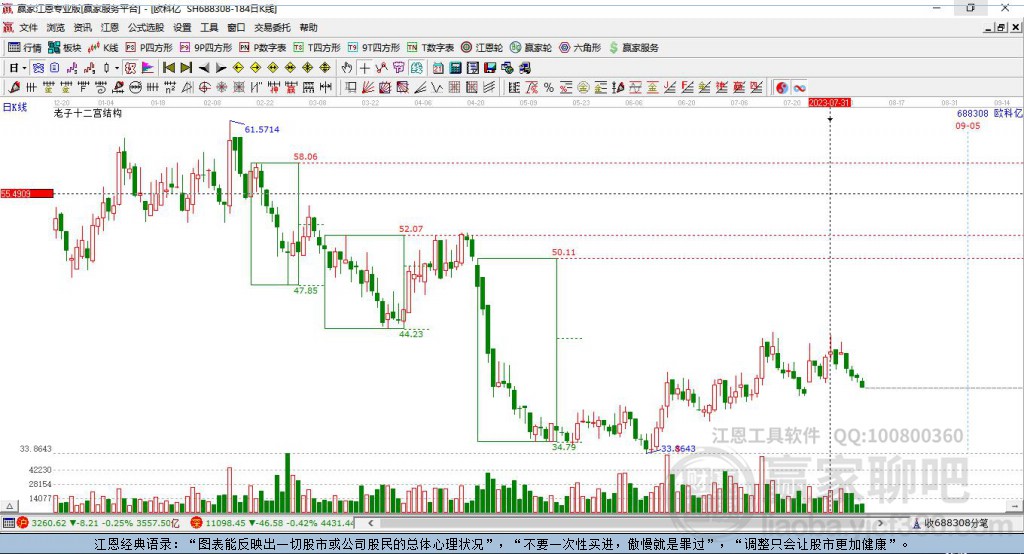Open the 工具 menu
Image resolution: width=1024 pixels, height=554 pixels.
(209, 27)
